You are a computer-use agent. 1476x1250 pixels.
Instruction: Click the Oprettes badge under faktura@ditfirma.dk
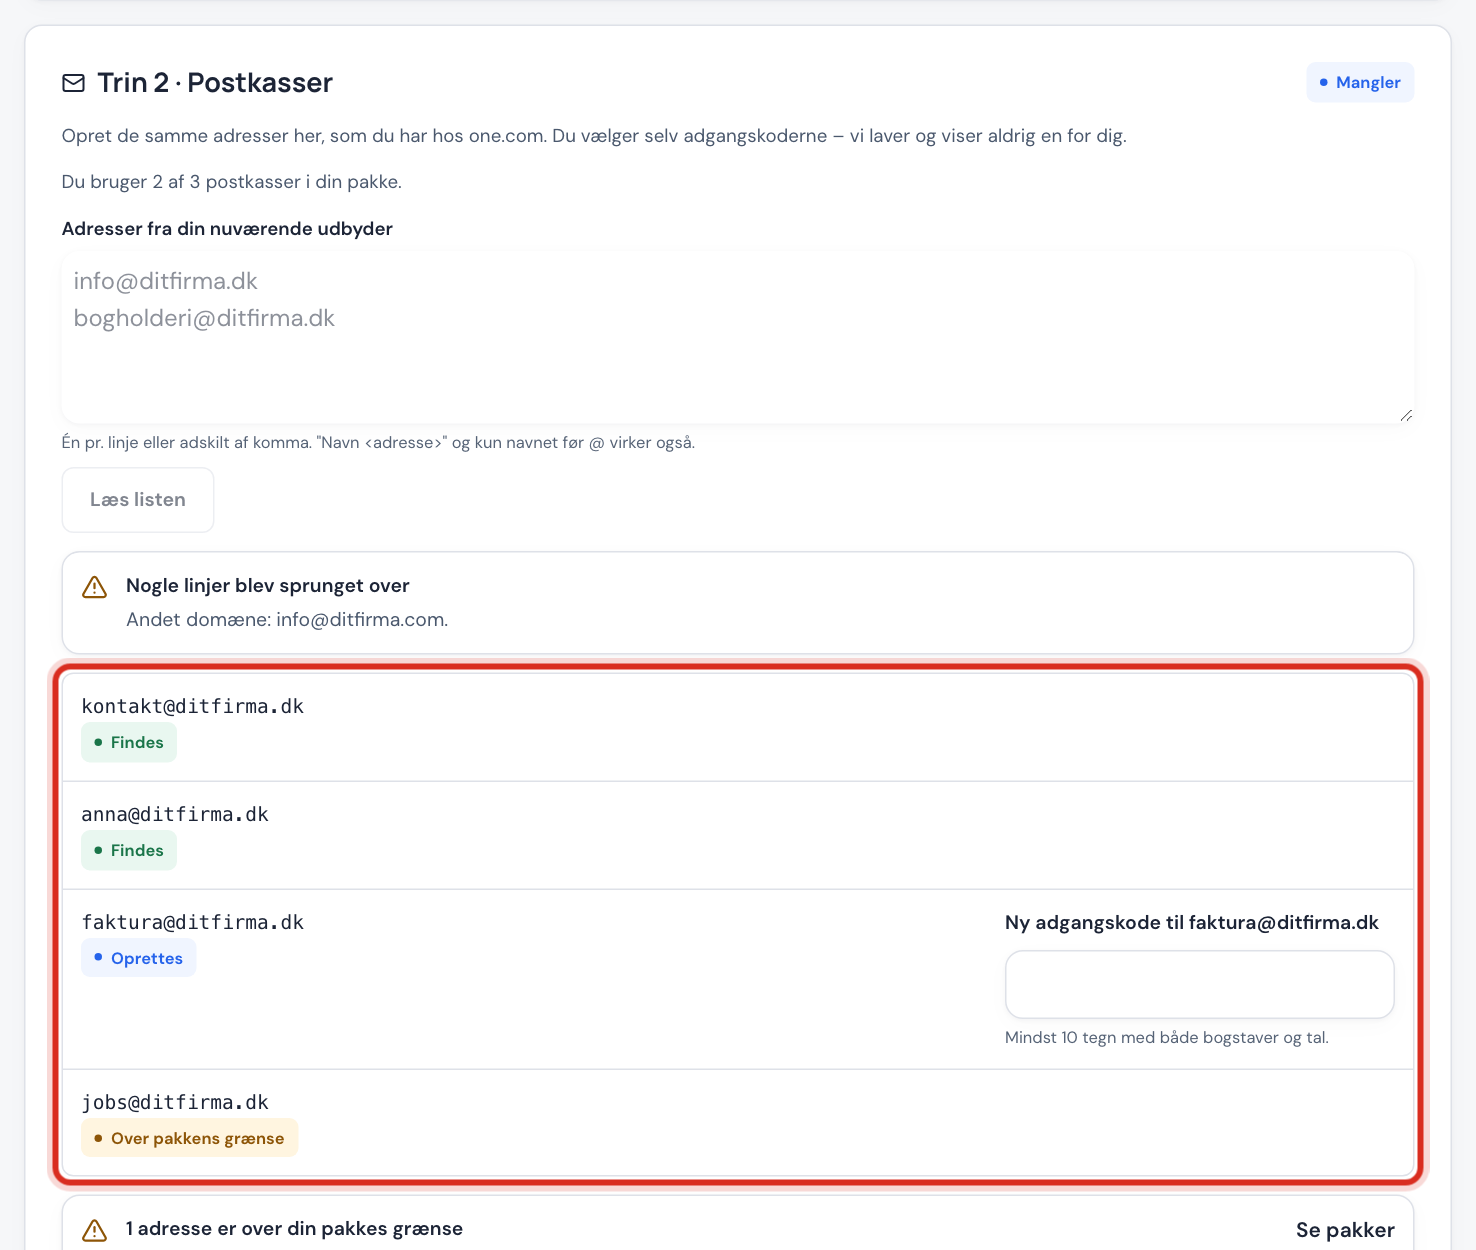coord(139,958)
